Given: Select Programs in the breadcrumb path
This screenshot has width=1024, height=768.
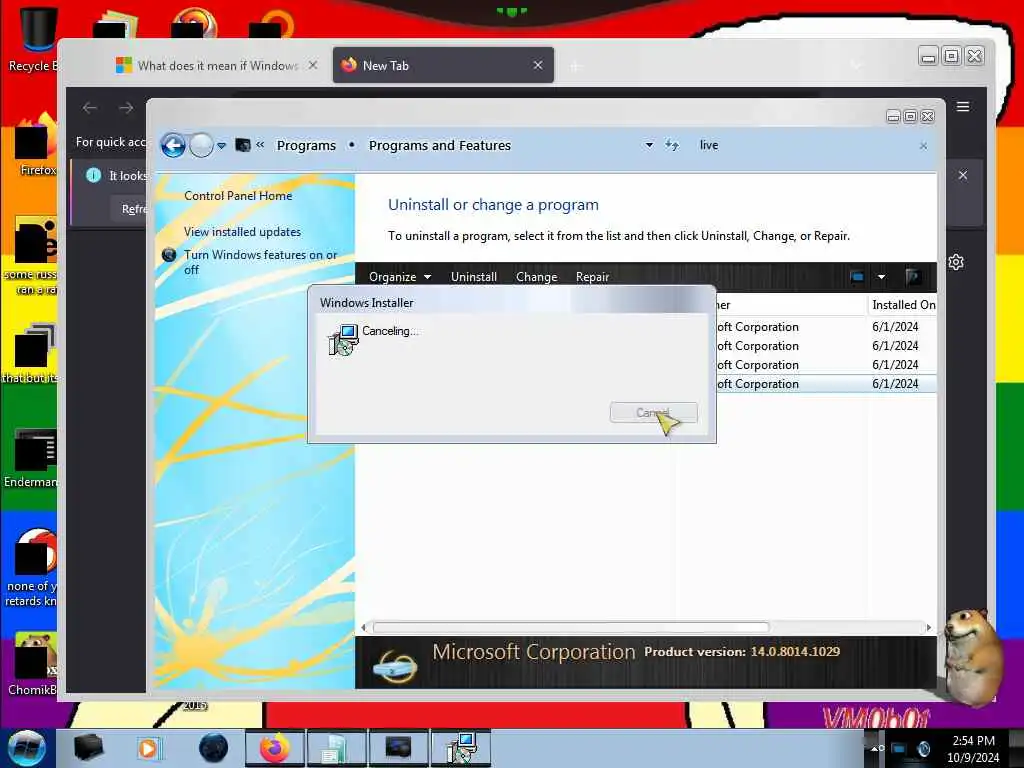Looking at the screenshot, I should tap(306, 146).
